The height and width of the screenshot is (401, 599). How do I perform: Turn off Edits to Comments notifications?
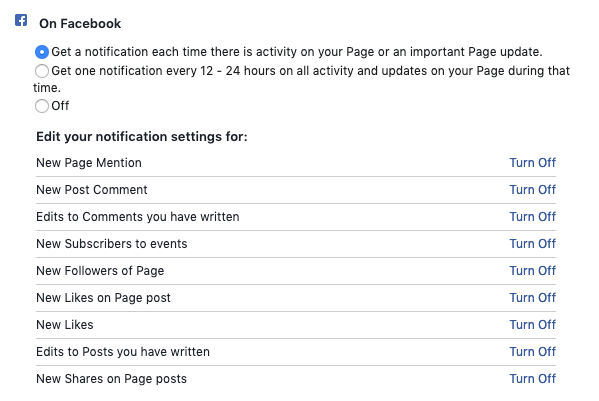(533, 217)
